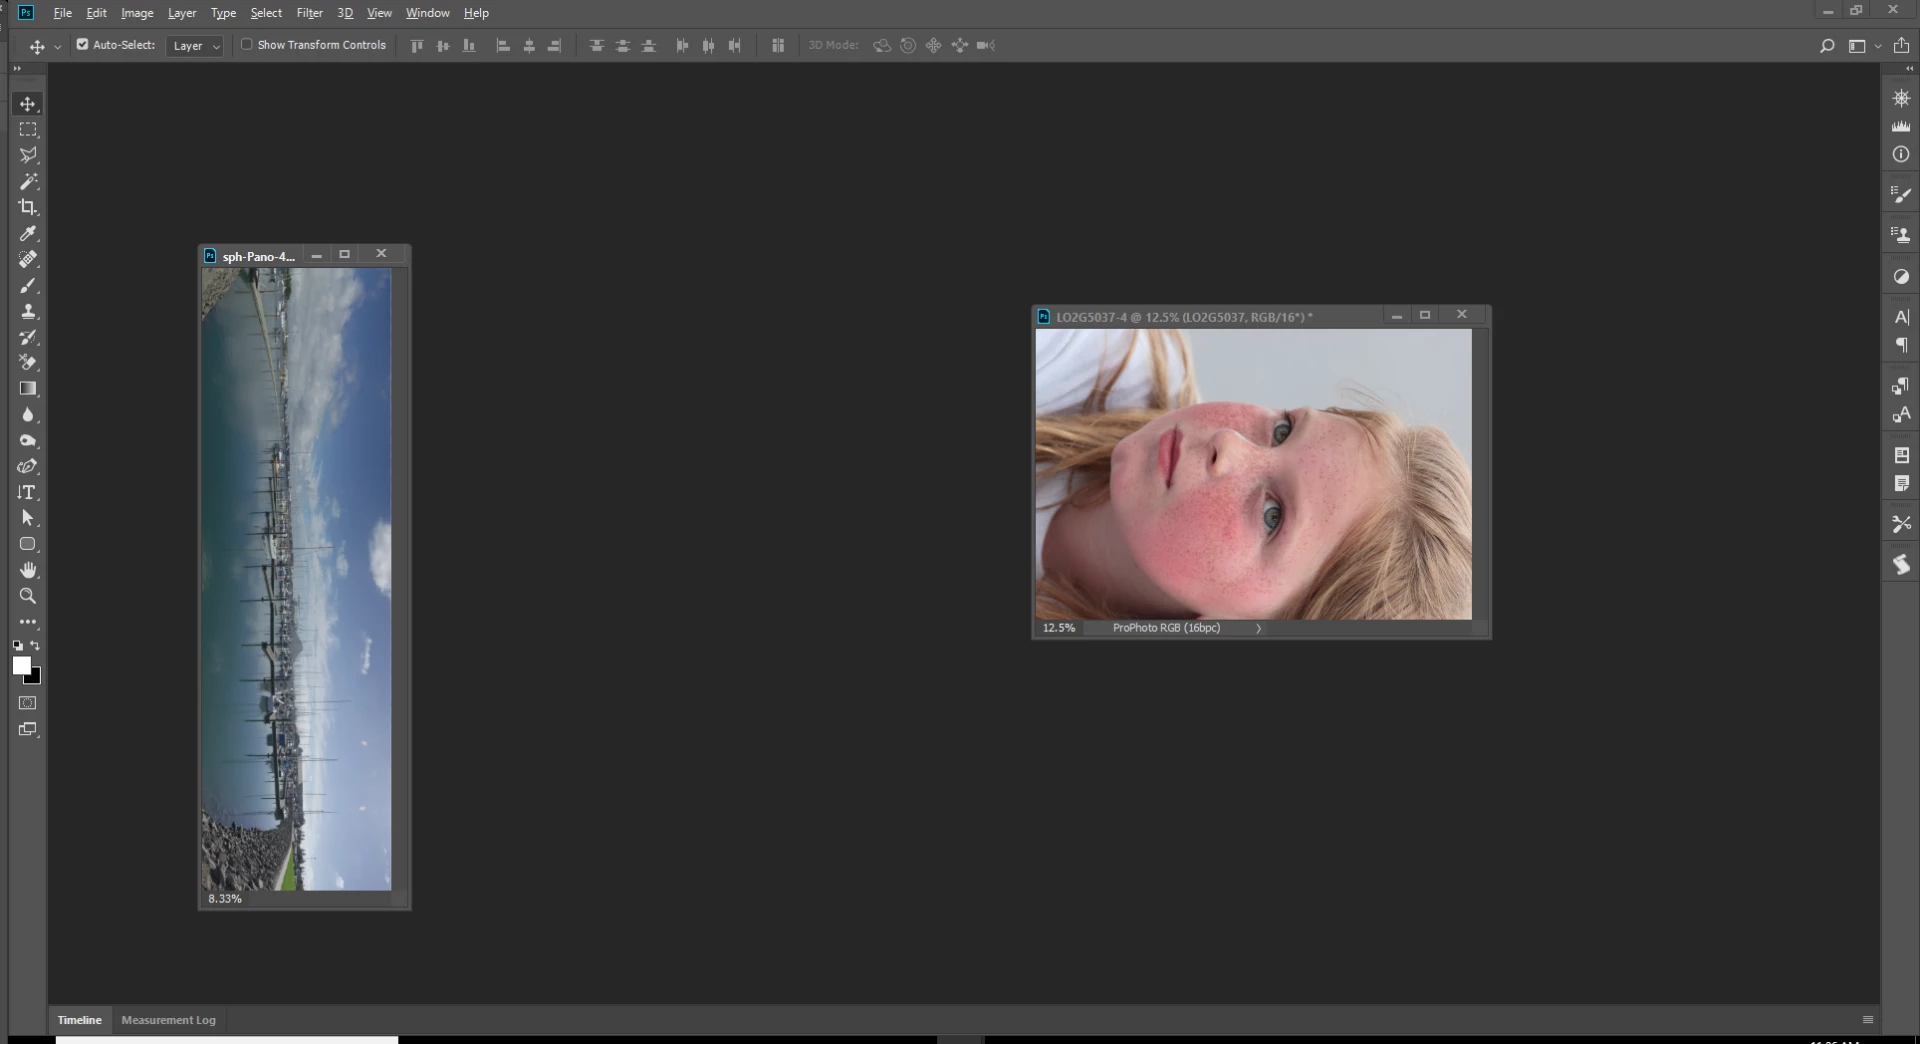
Task: Open the Info panel icon
Action: (1901, 155)
